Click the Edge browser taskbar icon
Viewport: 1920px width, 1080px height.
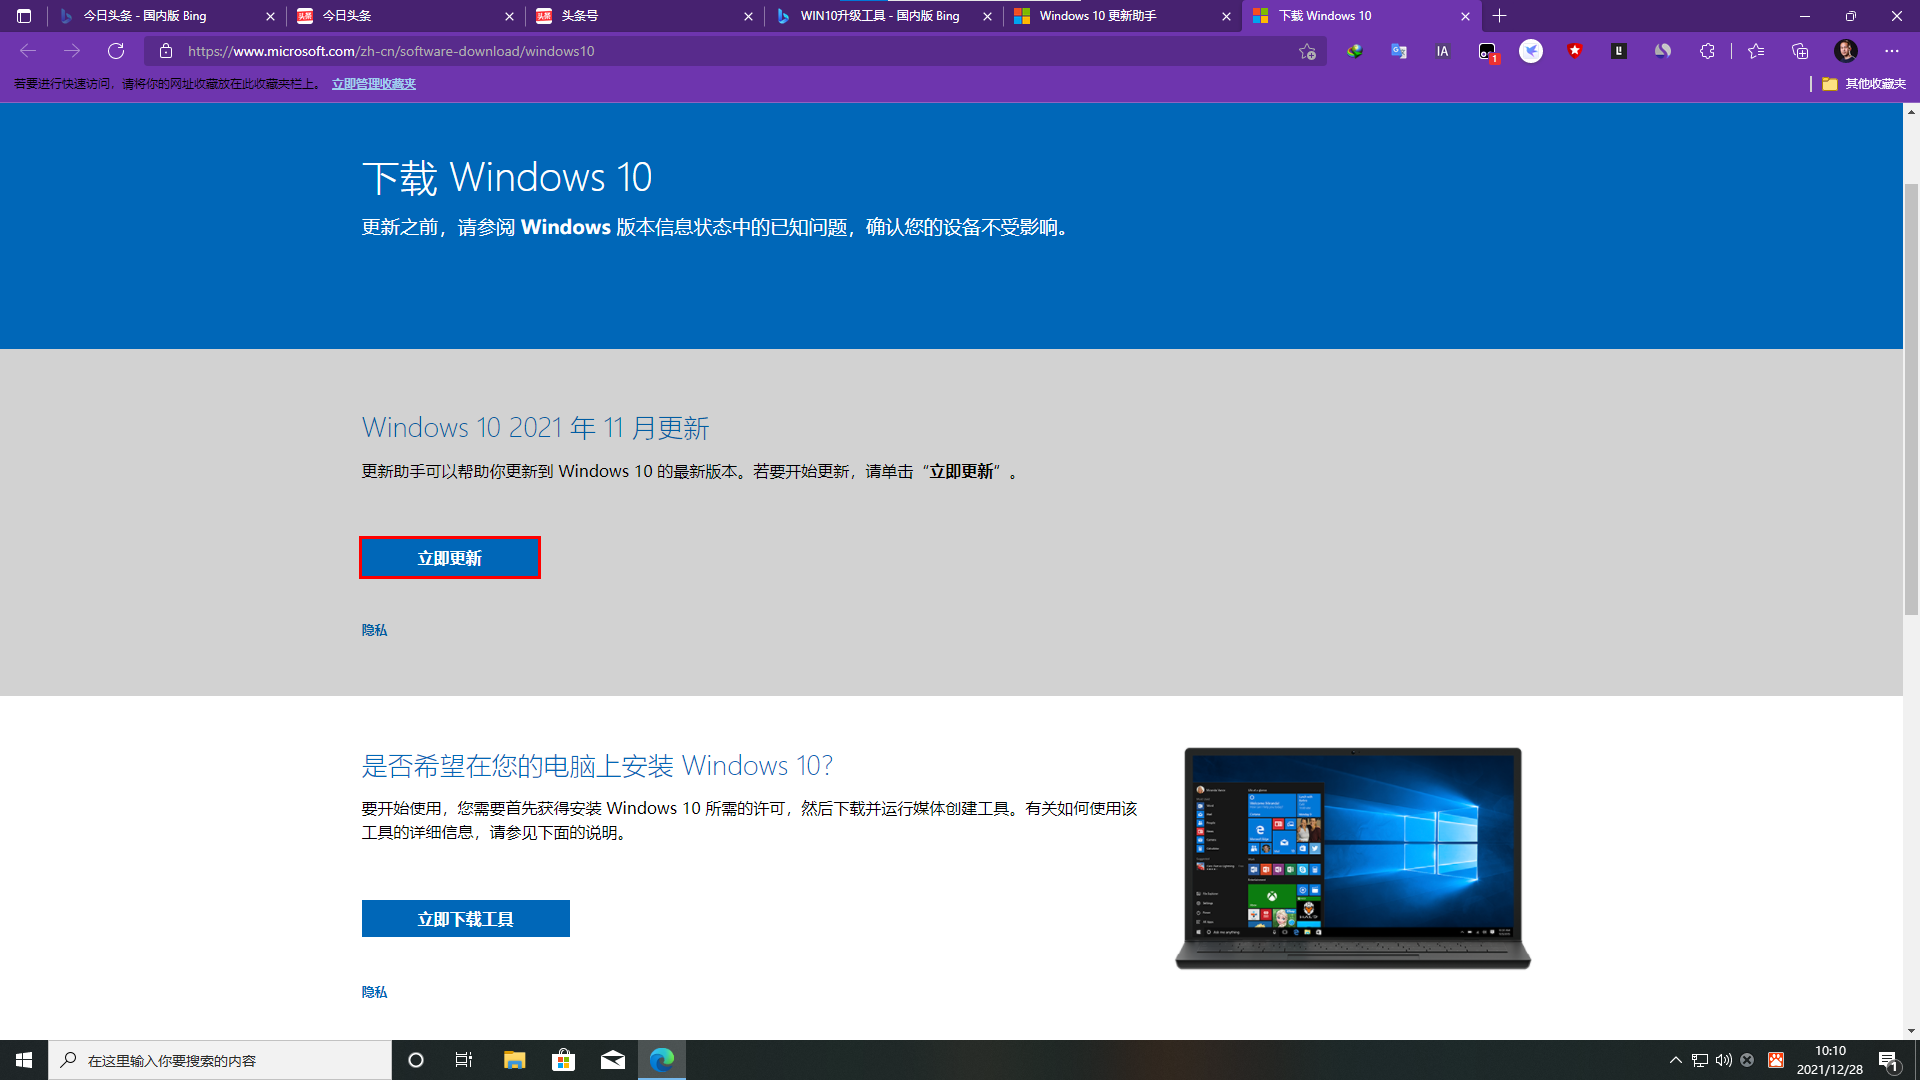coord(662,1060)
